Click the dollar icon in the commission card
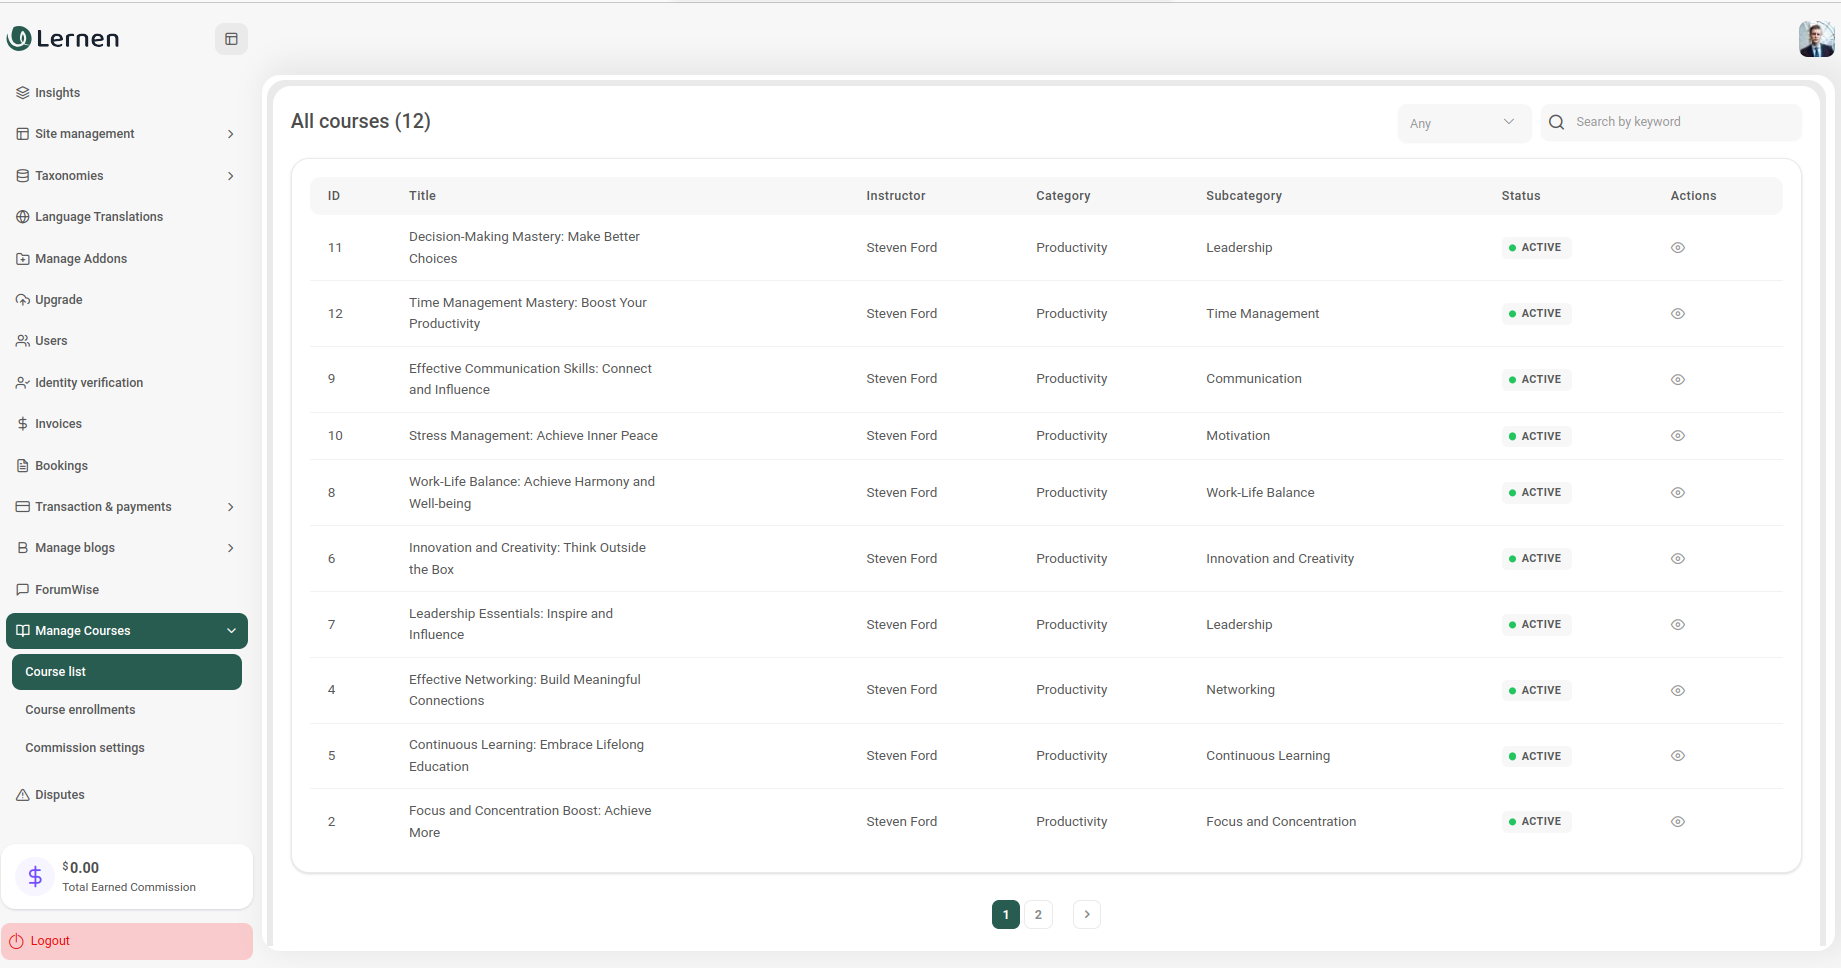1841x968 pixels. [35, 877]
